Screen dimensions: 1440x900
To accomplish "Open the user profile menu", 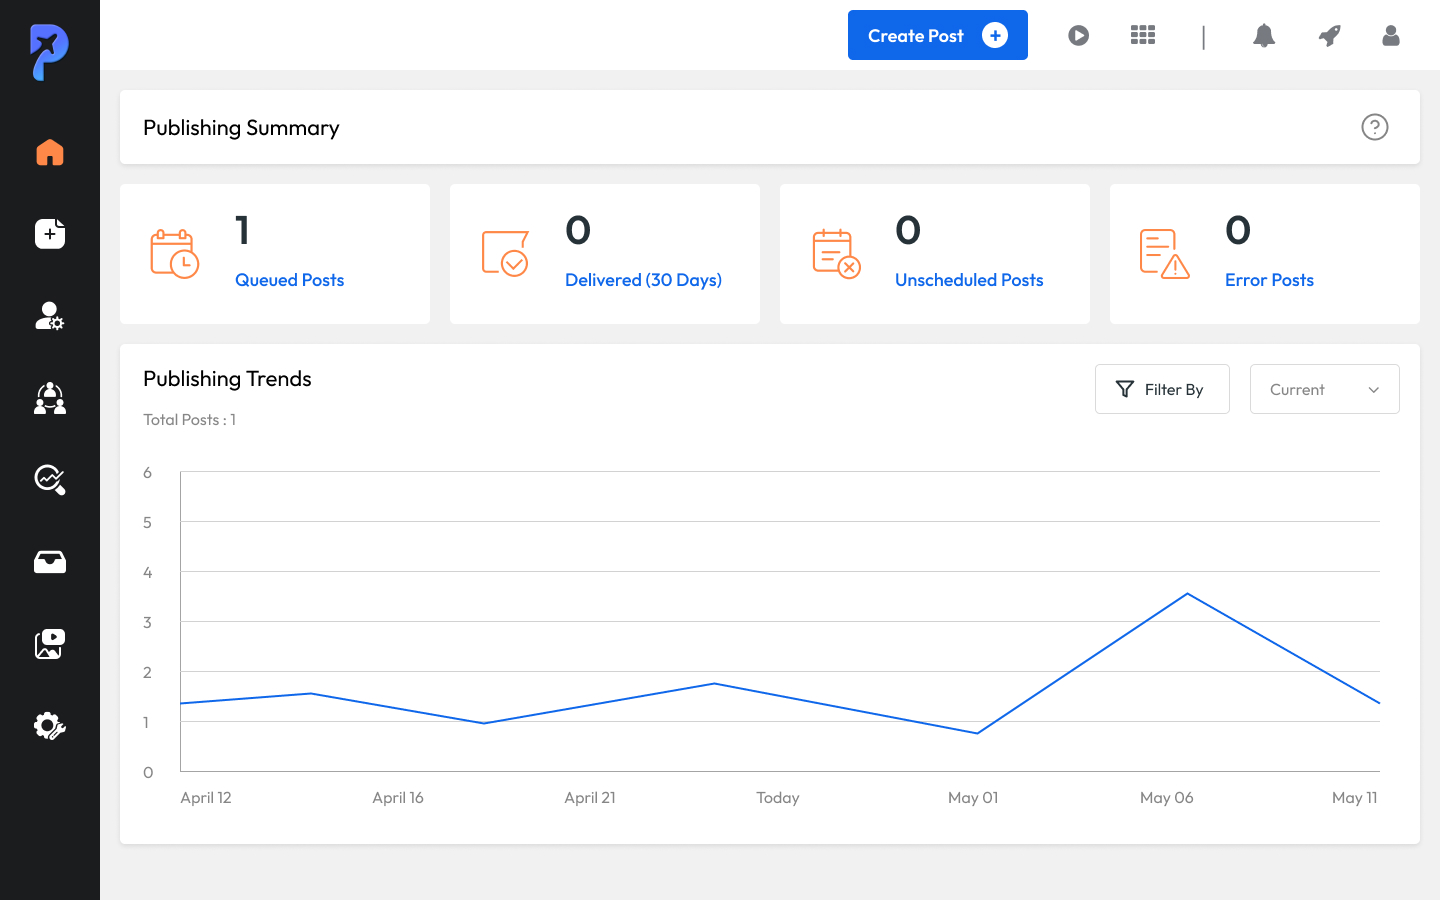I will [1390, 36].
